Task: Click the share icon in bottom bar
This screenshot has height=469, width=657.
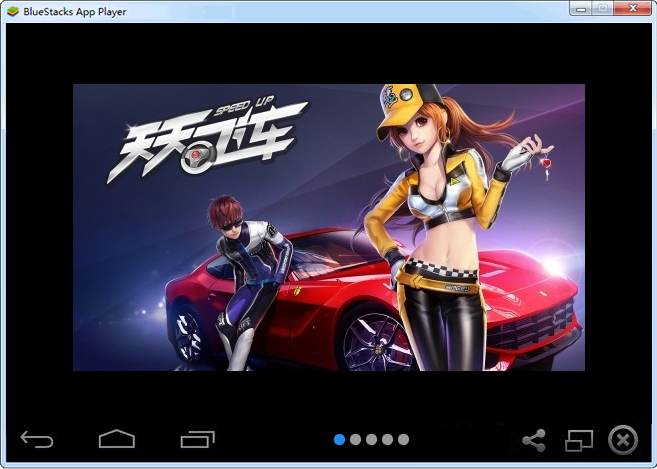Action: (x=534, y=439)
